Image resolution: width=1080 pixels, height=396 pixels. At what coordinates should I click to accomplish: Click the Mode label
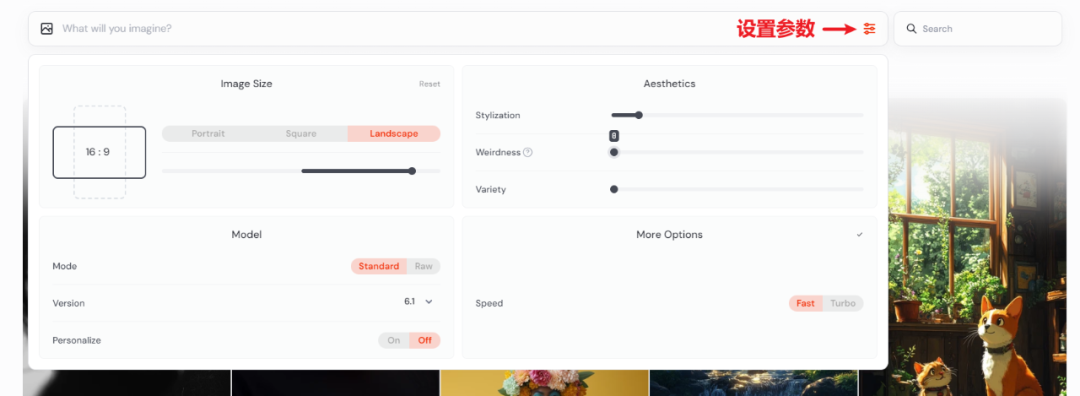click(x=64, y=266)
